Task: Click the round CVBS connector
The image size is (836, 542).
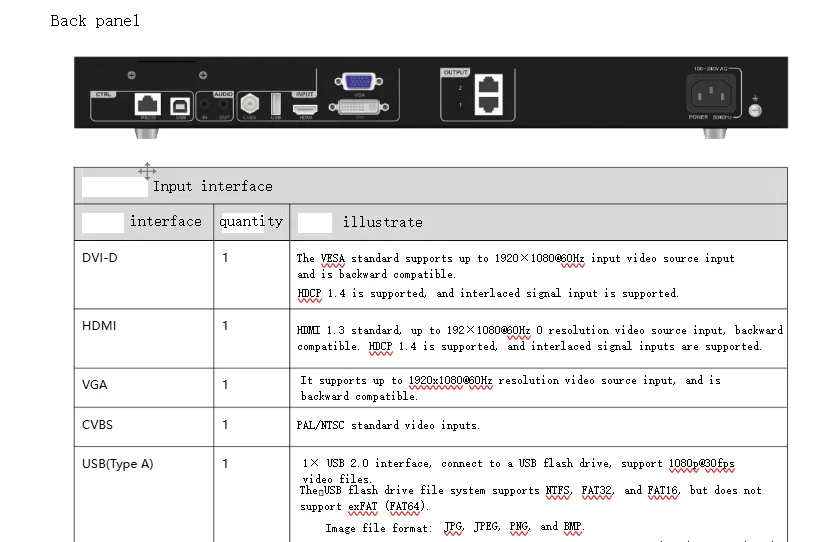Action: (x=250, y=103)
